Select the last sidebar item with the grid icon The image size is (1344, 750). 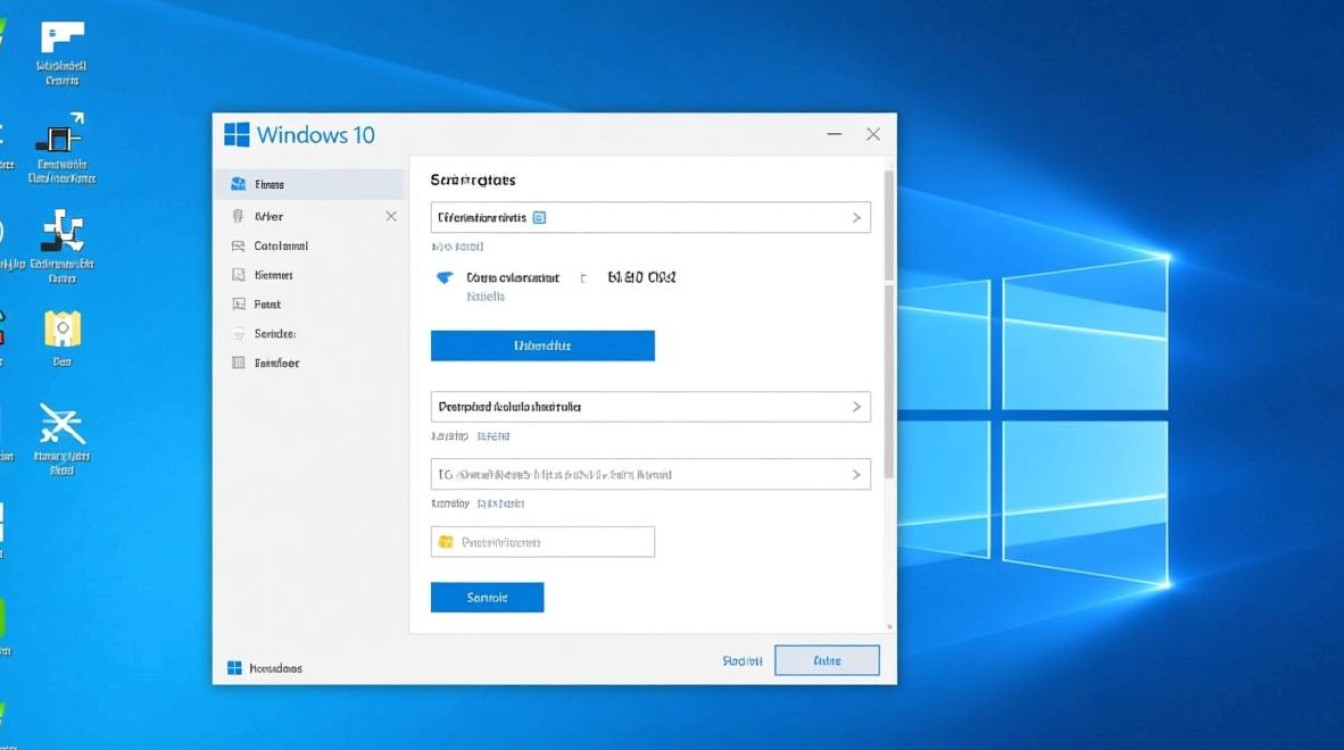pyautogui.click(x=238, y=363)
